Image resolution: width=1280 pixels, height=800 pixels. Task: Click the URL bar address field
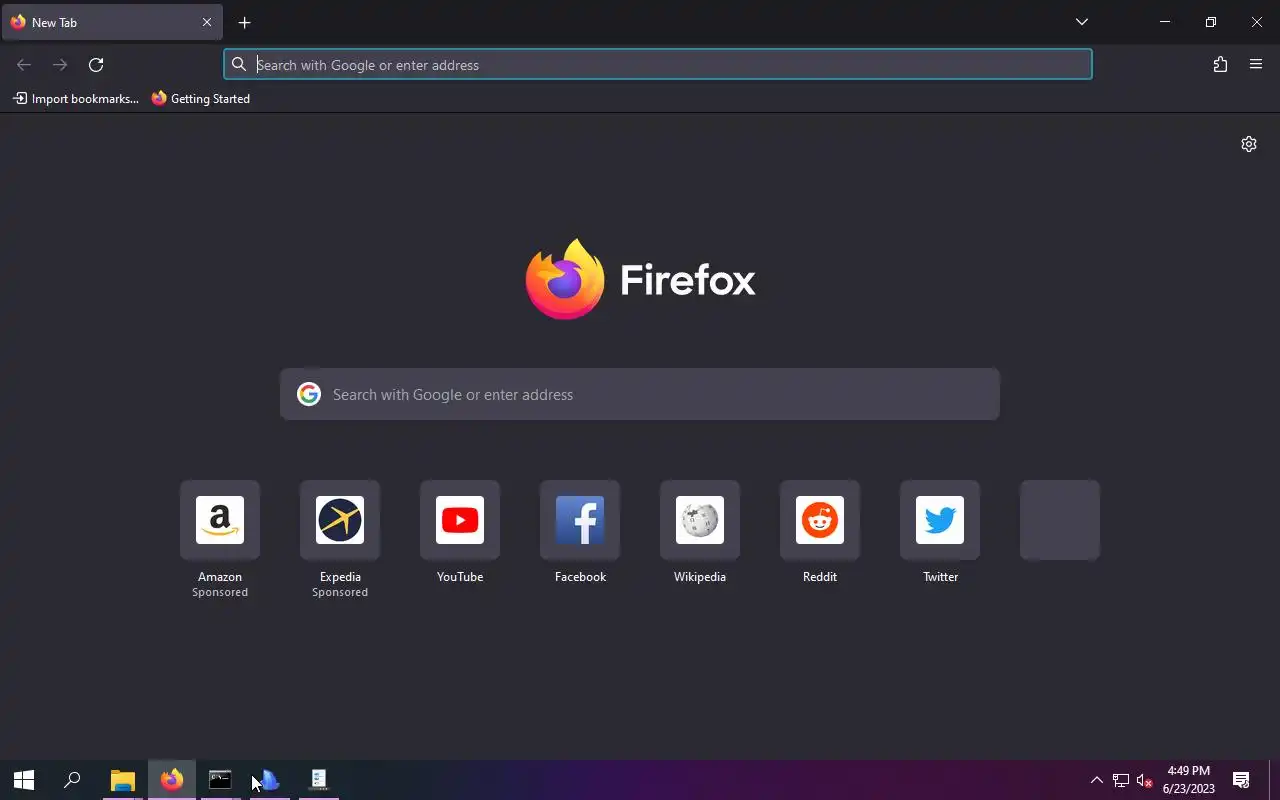(x=657, y=65)
